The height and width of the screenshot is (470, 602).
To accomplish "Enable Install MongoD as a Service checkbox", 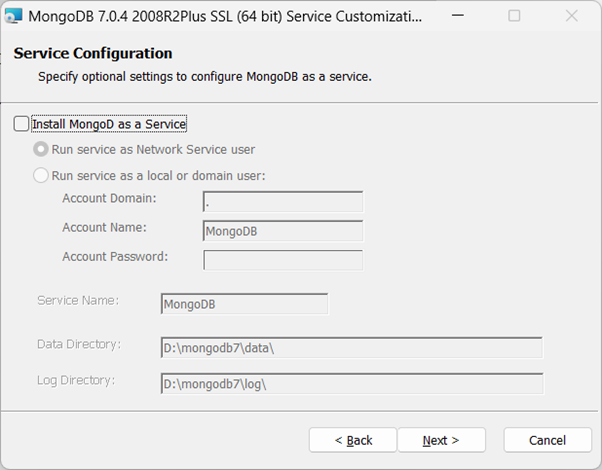I will [22, 124].
